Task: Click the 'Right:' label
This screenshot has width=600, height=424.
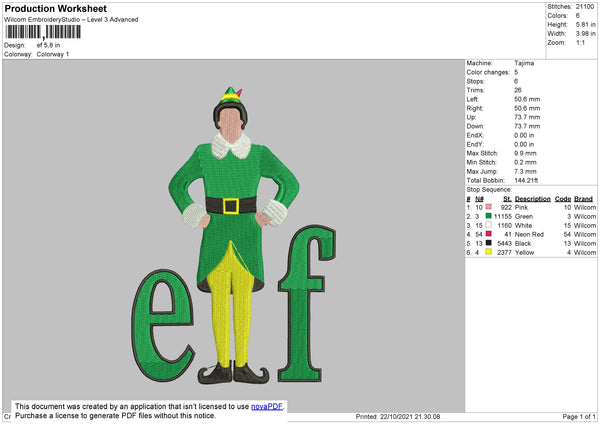Action: (474, 108)
